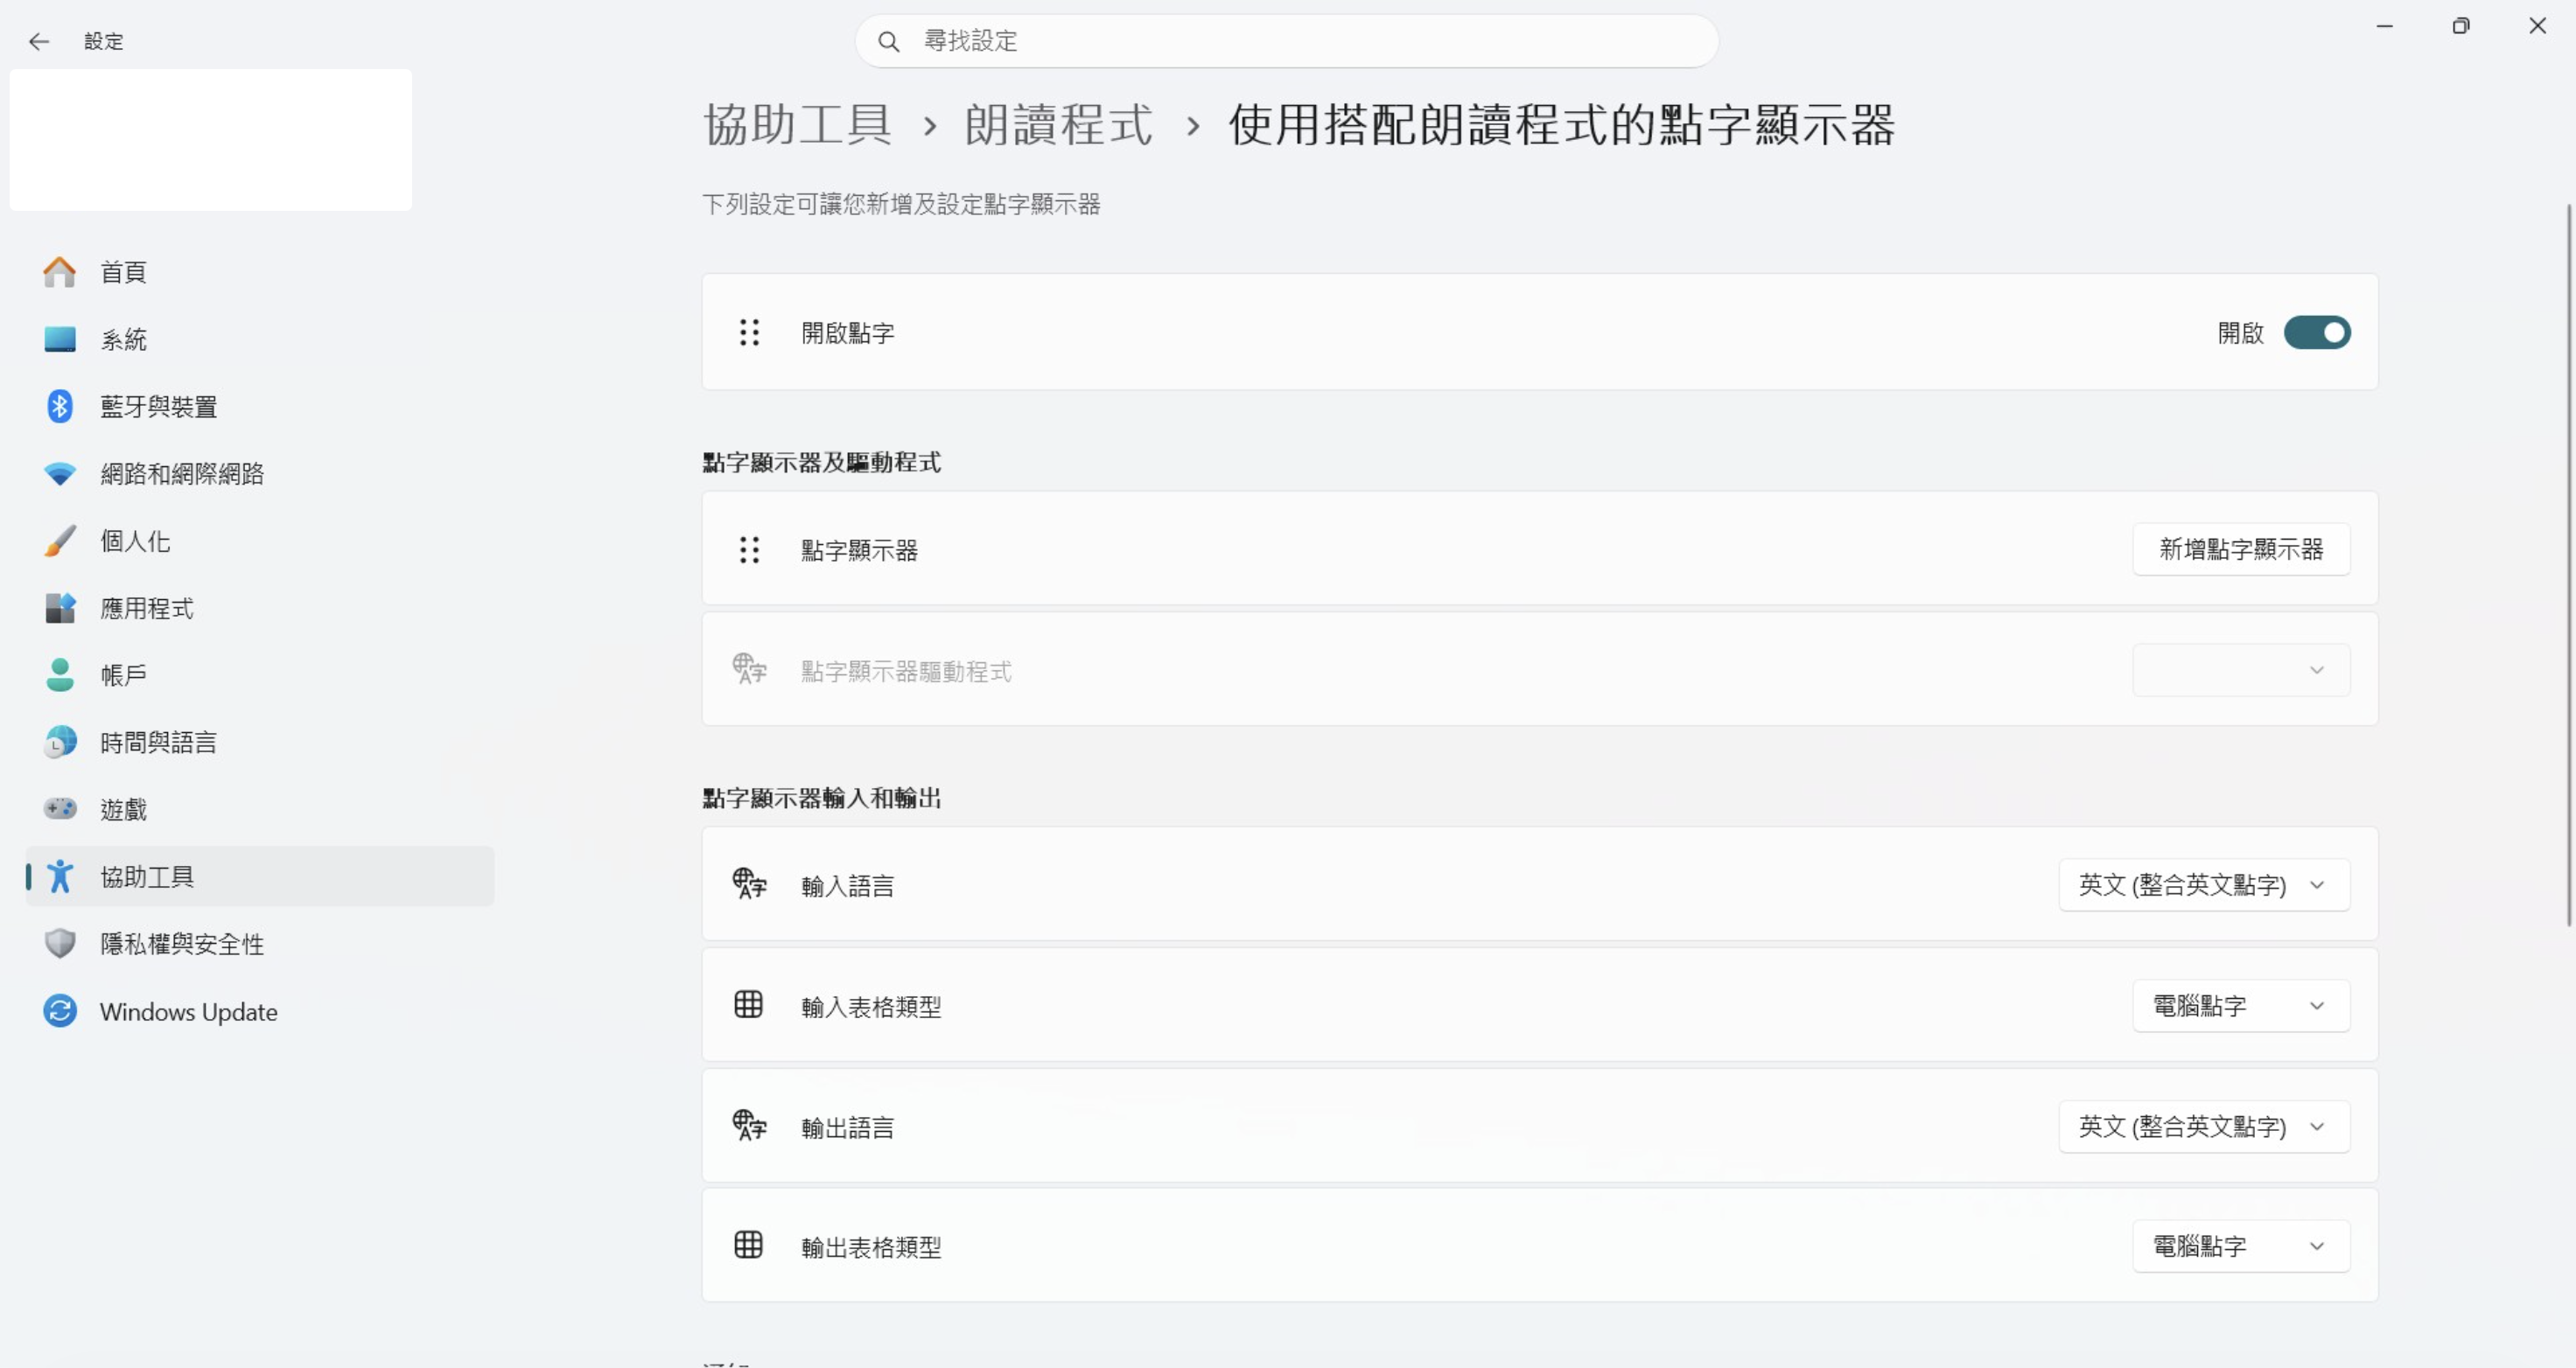Open the 點字顯示器驅動程式 dropdown
Screen dimensions: 2576x1368
[2241, 670]
